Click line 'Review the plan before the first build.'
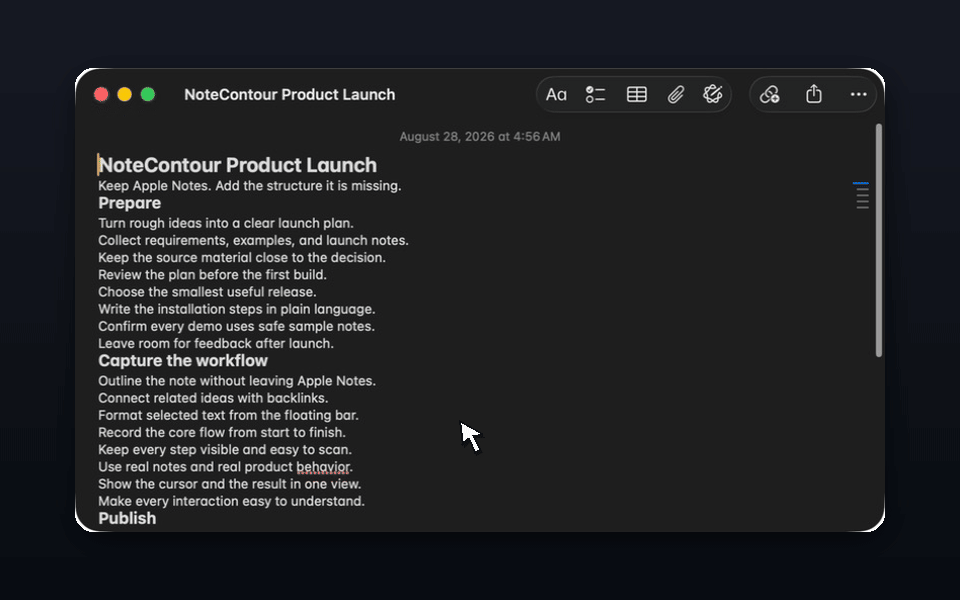The image size is (960, 600). pyautogui.click(x=212, y=274)
